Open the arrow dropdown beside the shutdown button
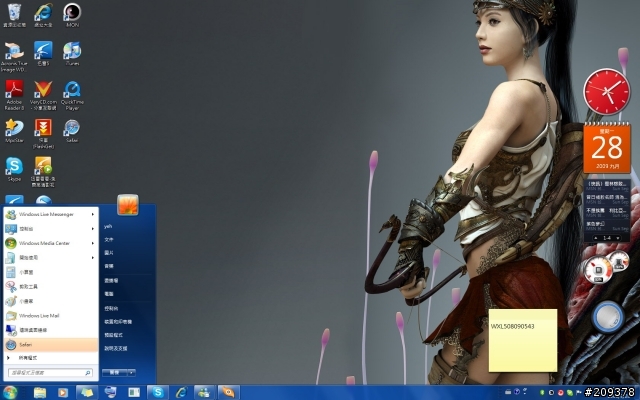Image resolution: width=640 pixels, height=400 pixels. pos(131,373)
